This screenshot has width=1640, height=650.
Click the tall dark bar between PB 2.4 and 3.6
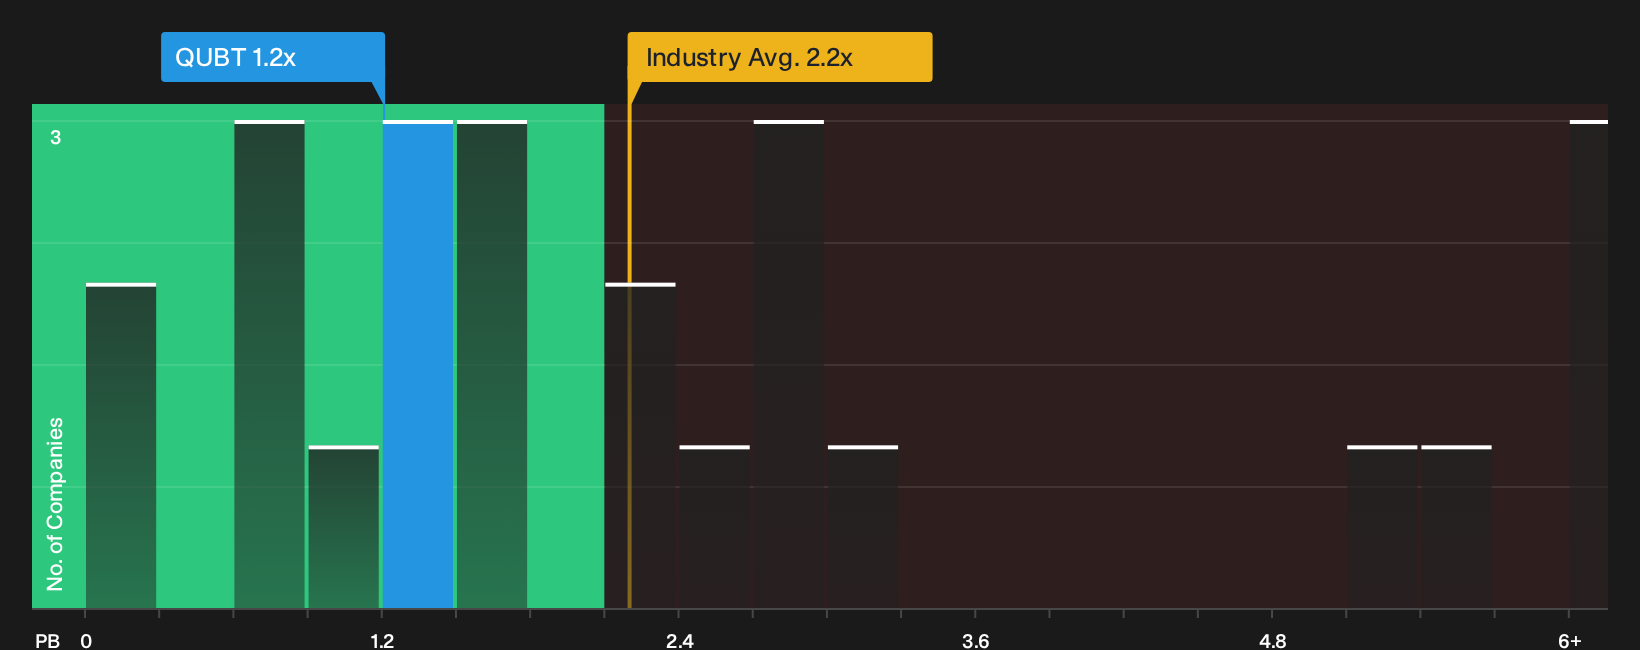(789, 364)
